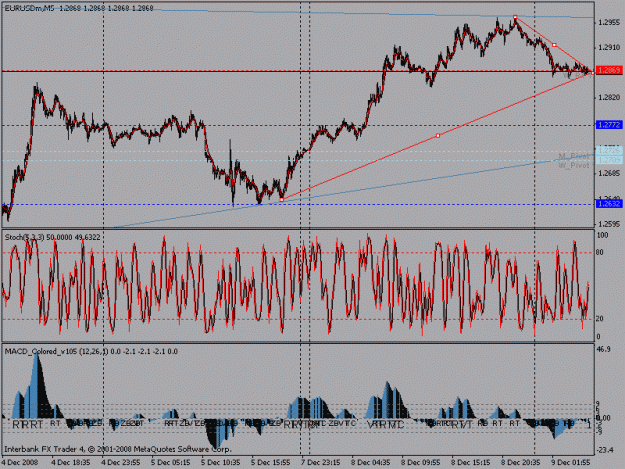Viewport: 625px width, 469px height.
Task: Click the 1.2955 value on the price axis
Action: coord(609,23)
